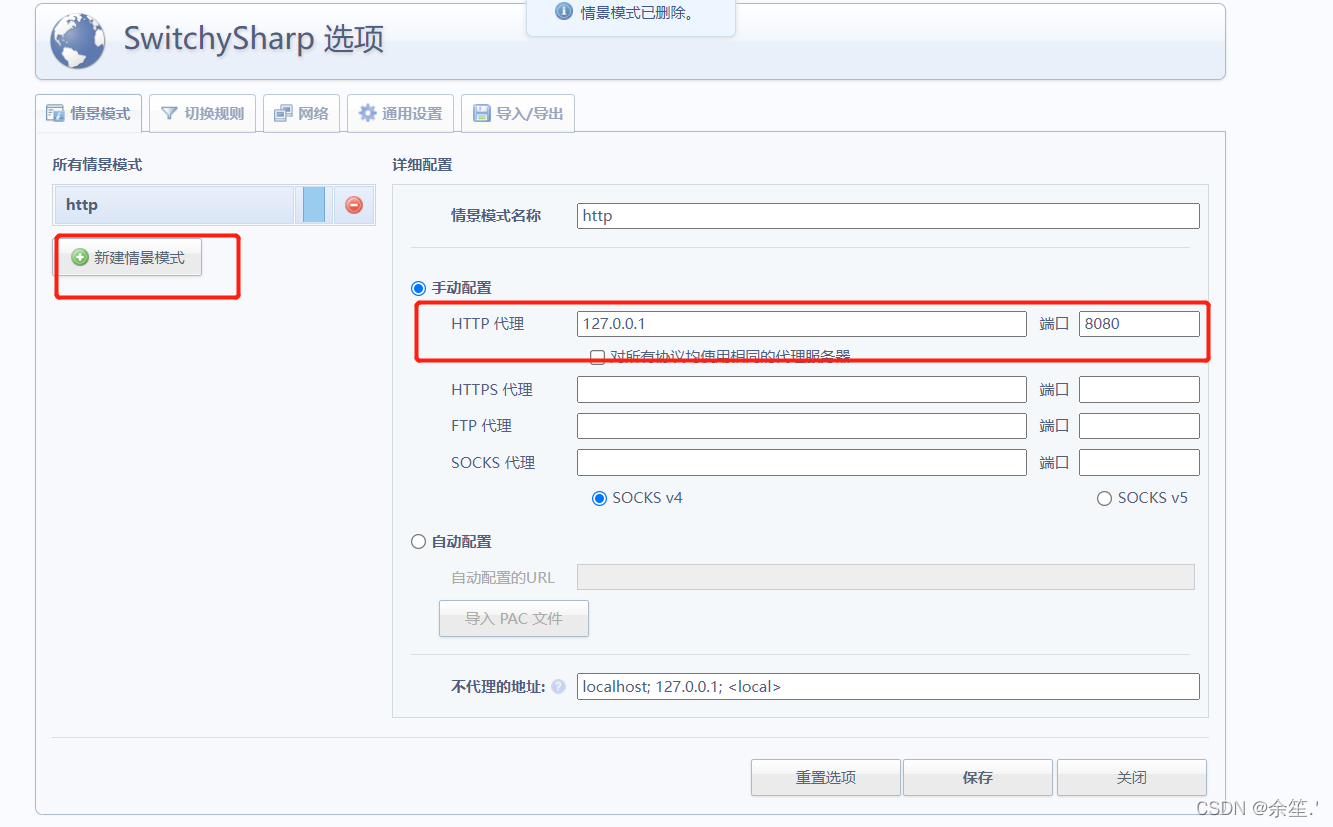
Task: Switch to the 切换规则 tab
Action: click(203, 113)
